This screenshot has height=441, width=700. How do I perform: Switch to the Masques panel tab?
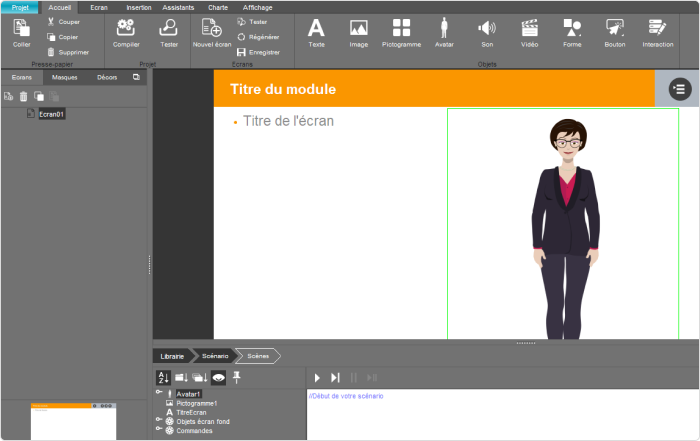point(64,77)
